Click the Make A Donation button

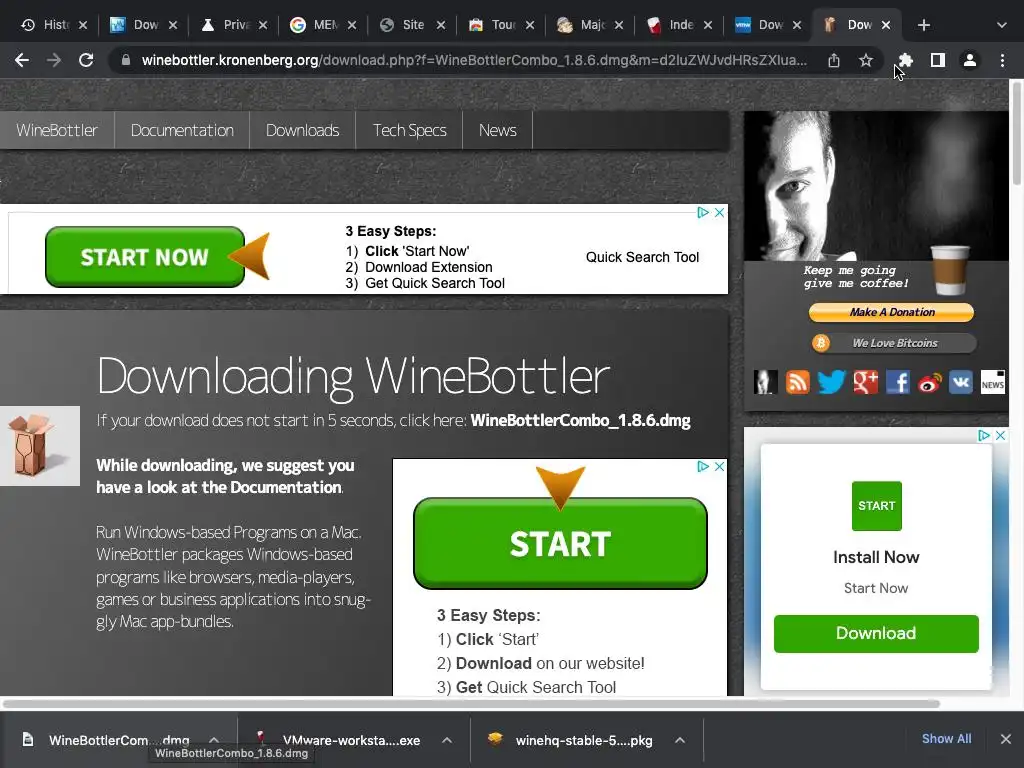[x=891, y=312]
